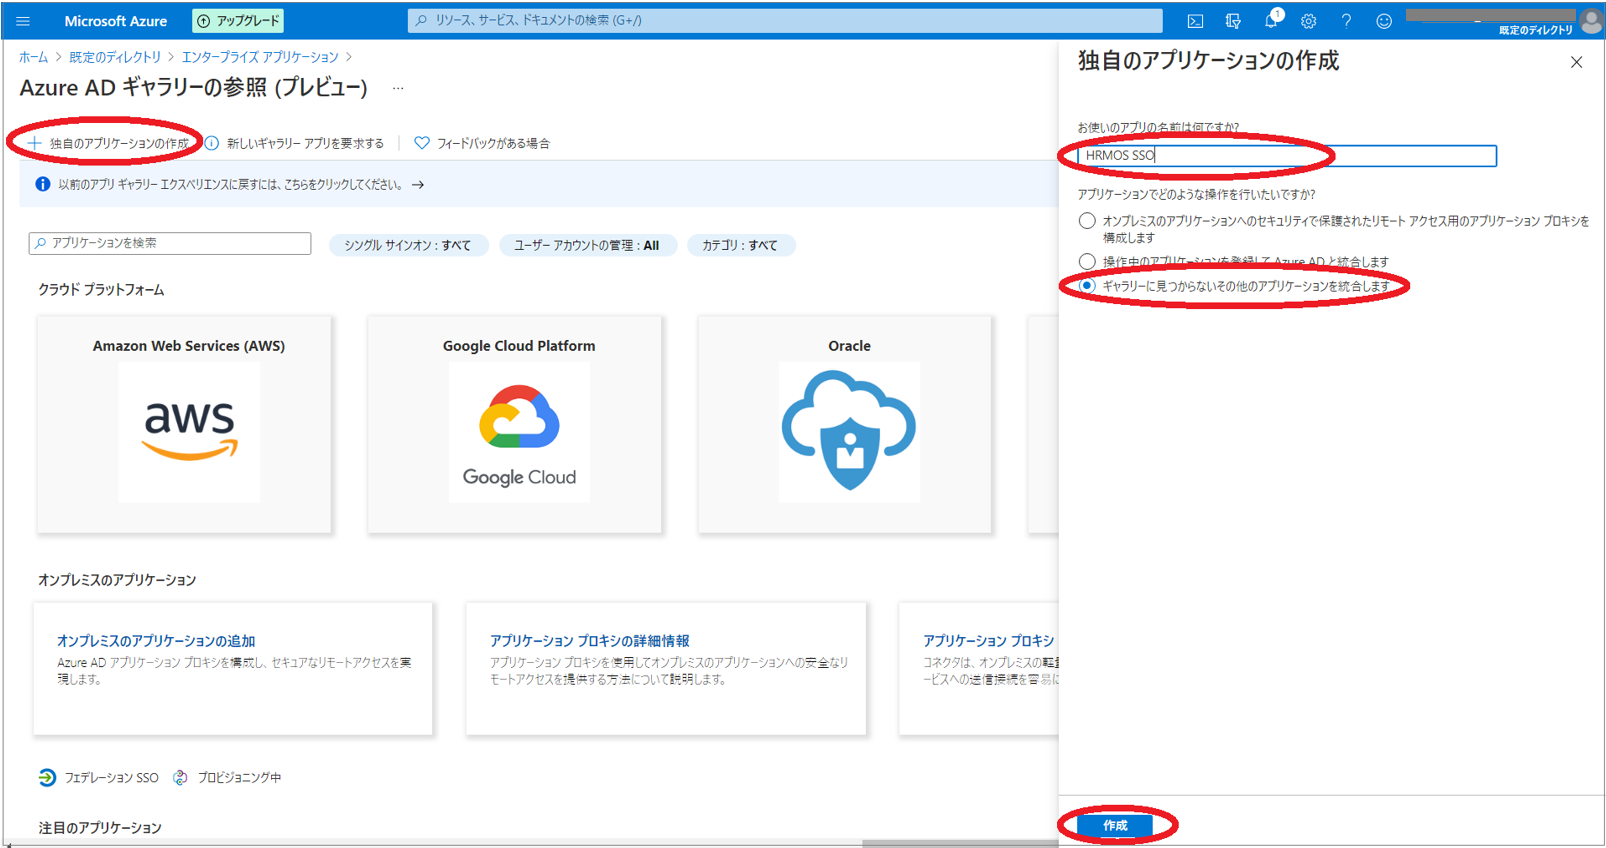
Task: Select the Google Cloud Platform tile
Action: coord(515,425)
